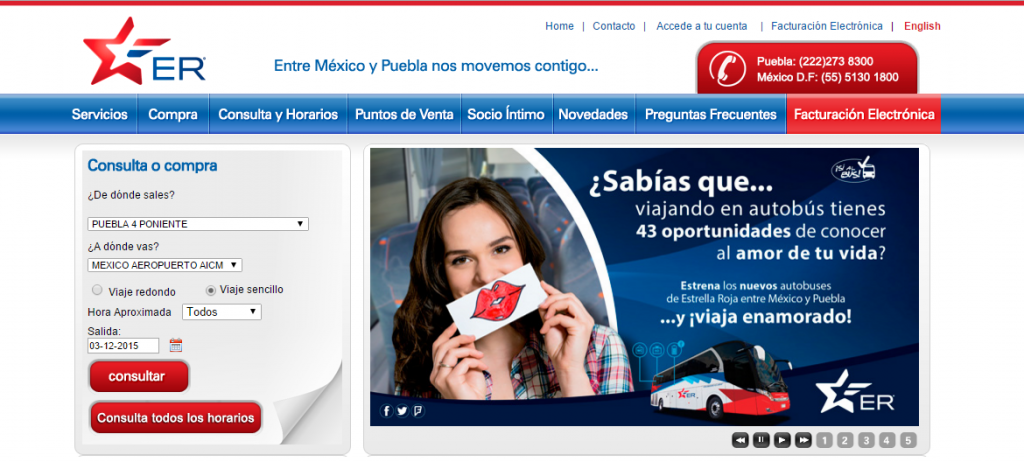Click the rewind slideshow control

[x=740, y=440]
